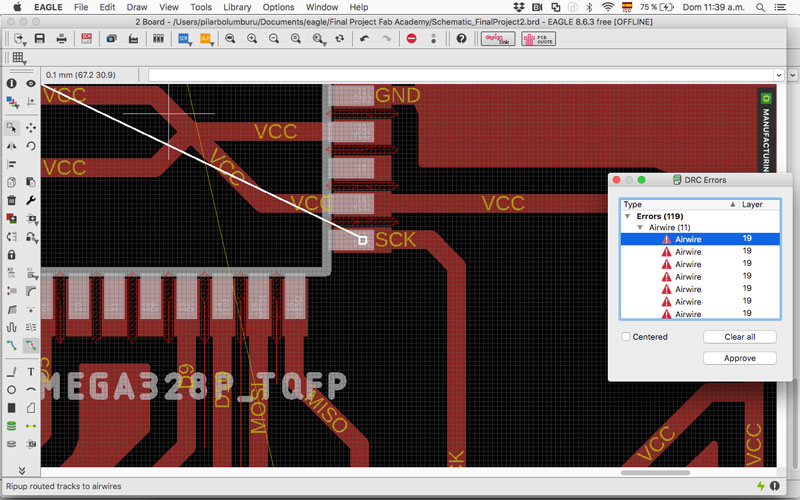Image resolution: width=800 pixels, height=500 pixels.
Task: Open the Dropbox menu bar icon
Action: [x=519, y=7]
